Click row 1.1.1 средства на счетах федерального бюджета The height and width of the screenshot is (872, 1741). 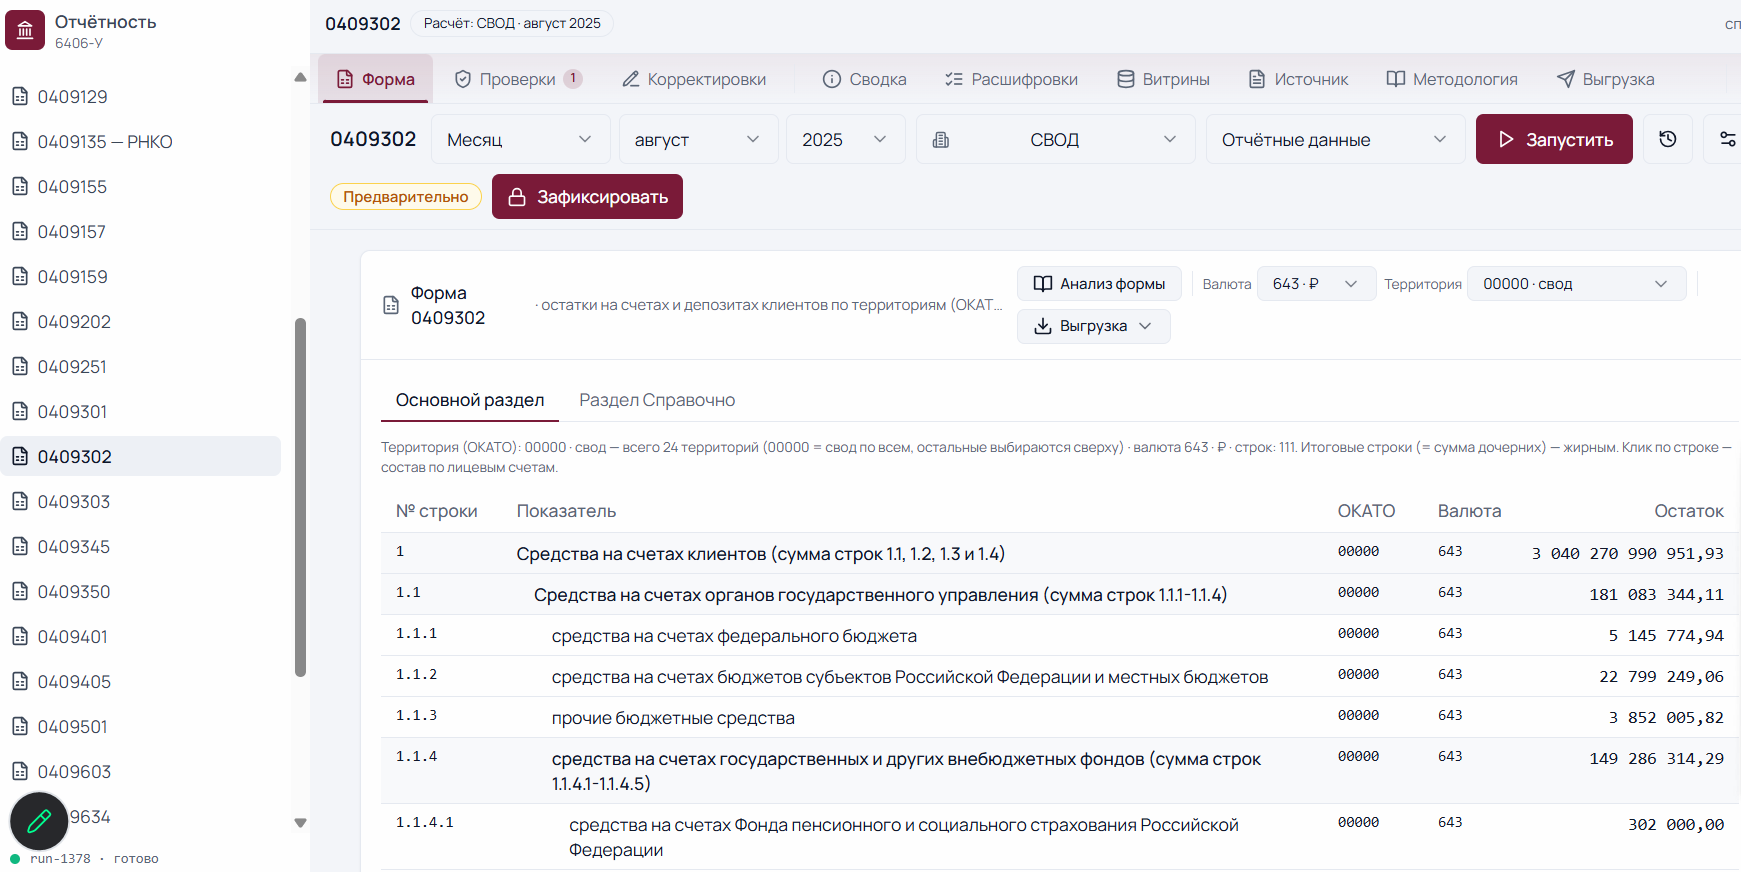pos(1060,635)
